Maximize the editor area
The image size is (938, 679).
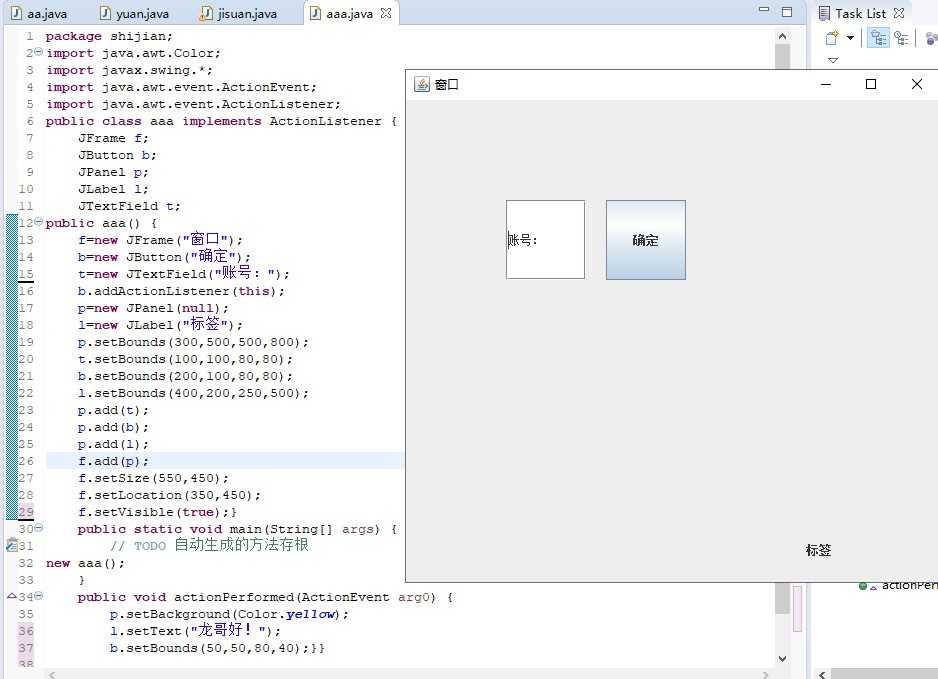787,12
